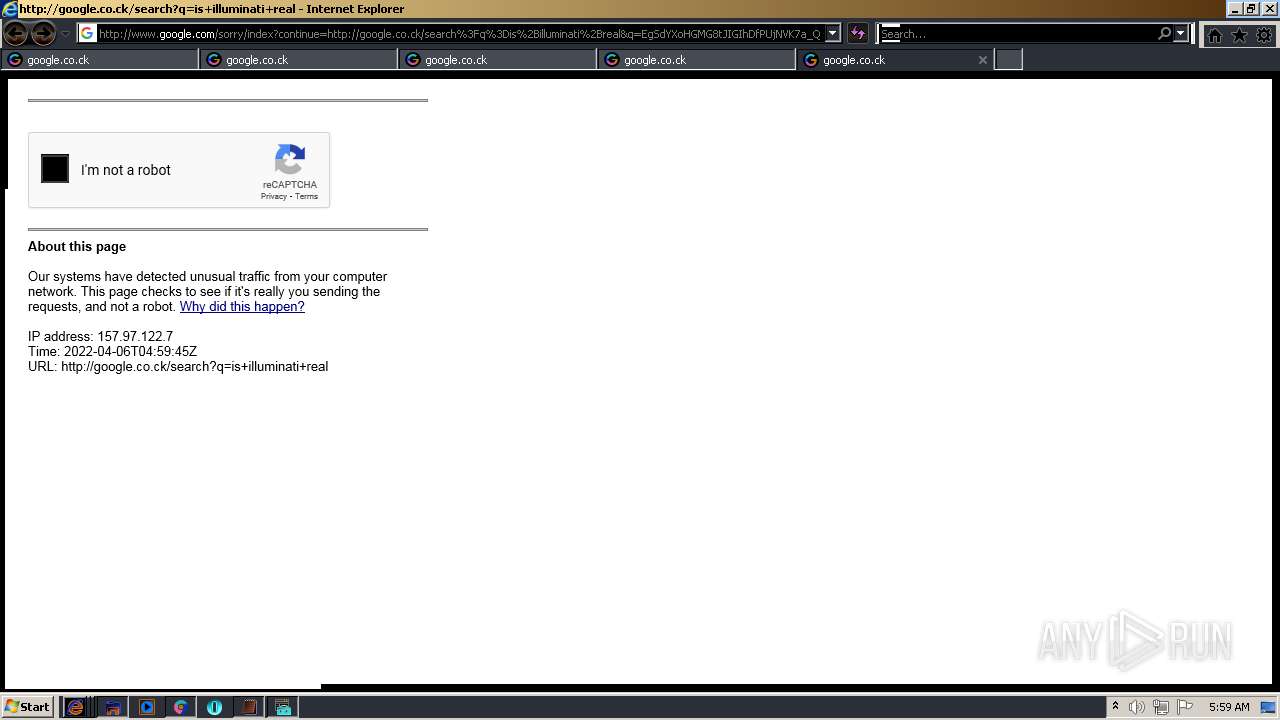The width and height of the screenshot is (1280, 720).
Task: Click the Show desktop button
Action: pyautogui.click(x=1269, y=707)
